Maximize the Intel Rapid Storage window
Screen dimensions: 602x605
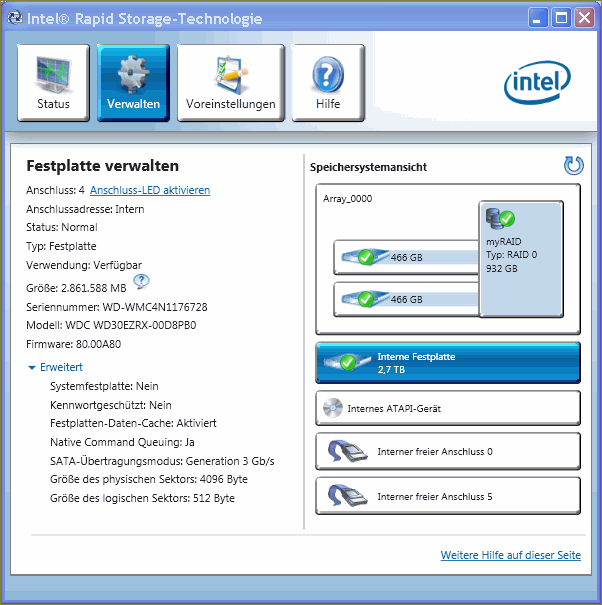pyautogui.click(x=561, y=18)
